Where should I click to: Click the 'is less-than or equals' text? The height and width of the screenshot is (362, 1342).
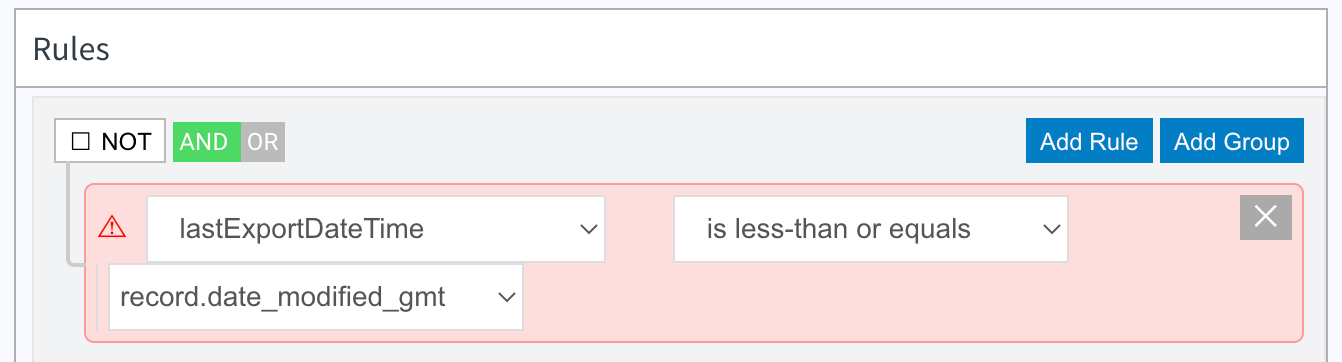839,229
